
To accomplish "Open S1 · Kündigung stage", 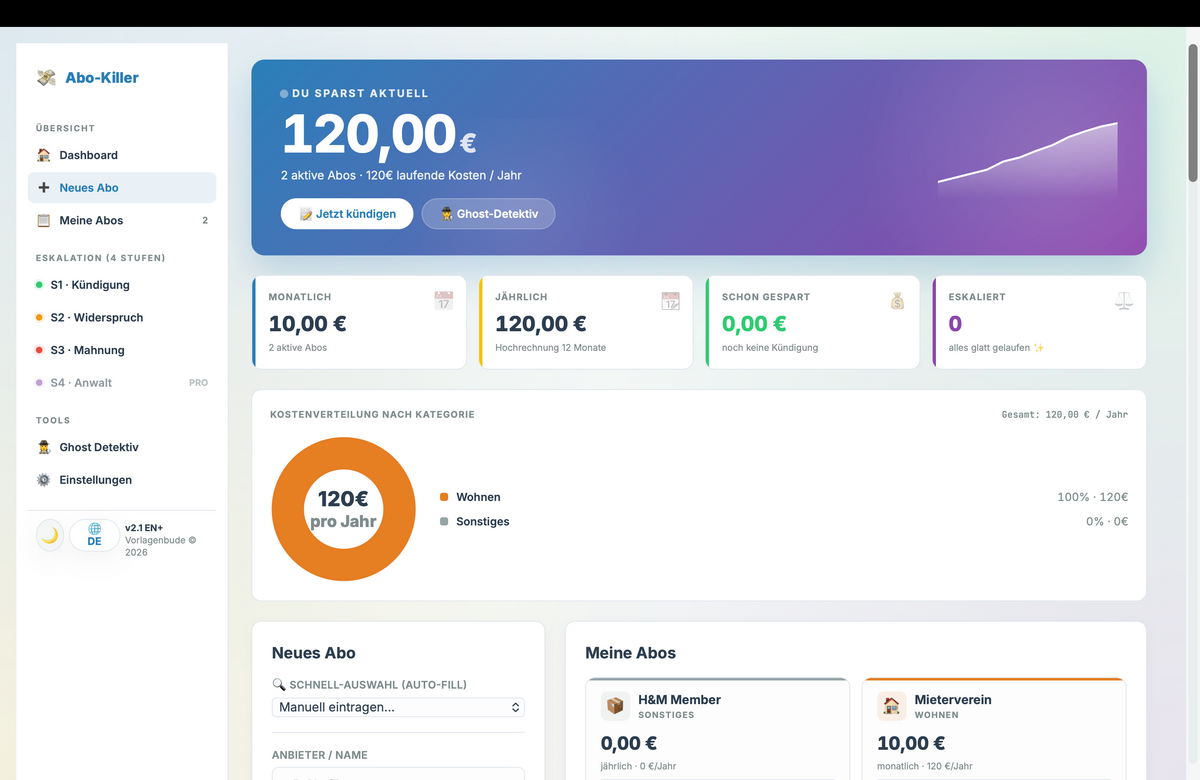I will pyautogui.click(x=122, y=285).
